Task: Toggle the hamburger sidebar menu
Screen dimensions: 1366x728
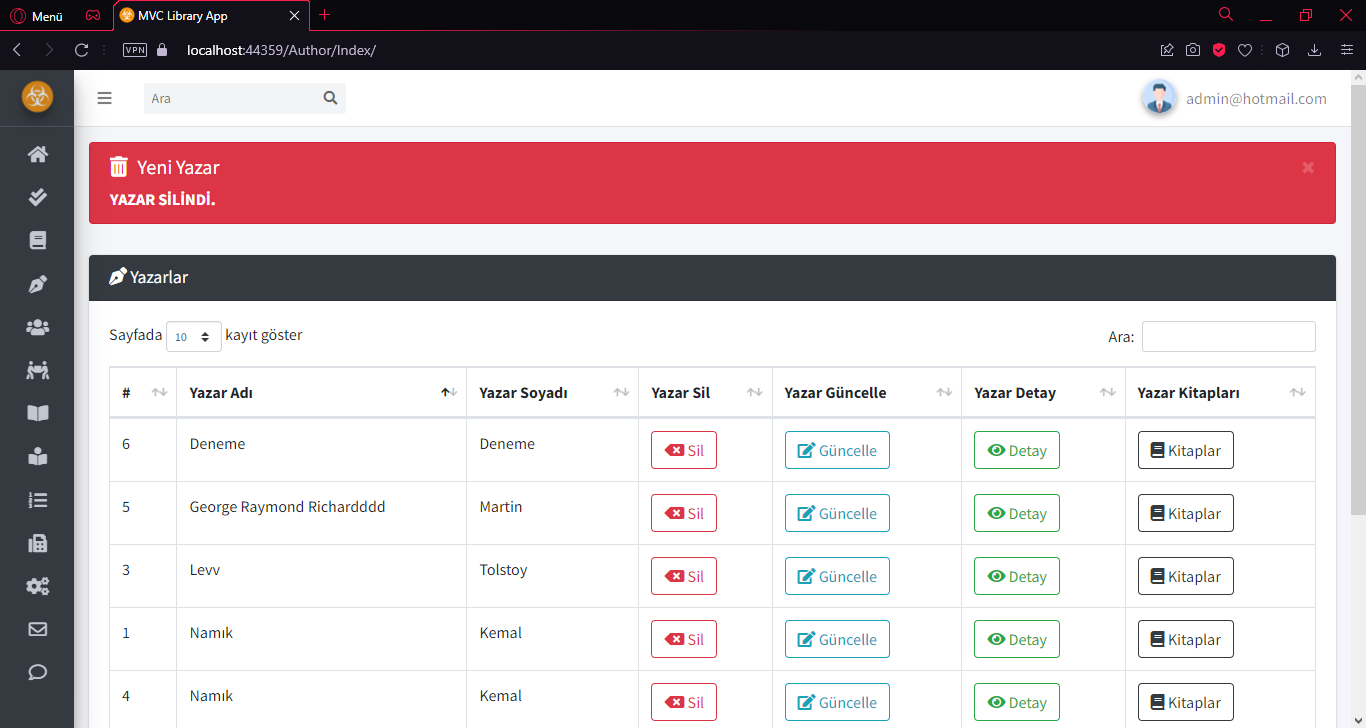Action: coord(104,98)
